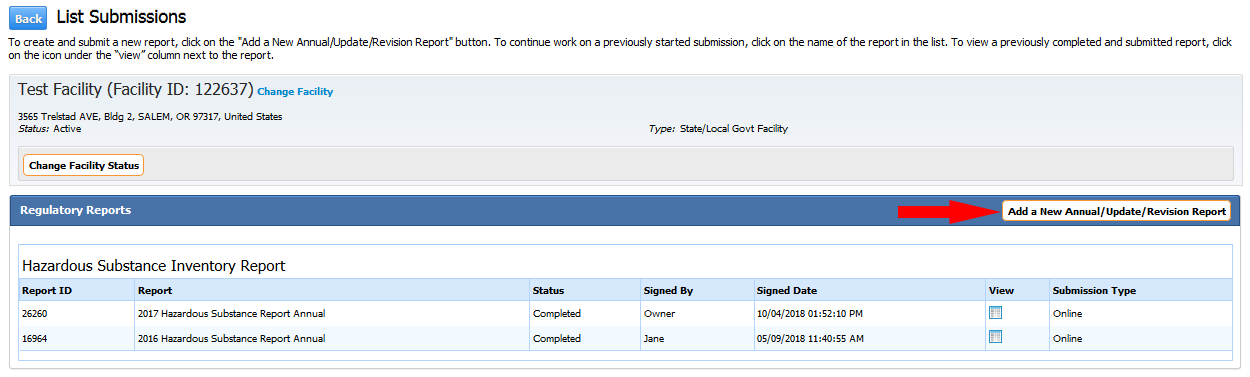Viewport: 1250px width, 377px height.
Task: Select the Report column header
Action: coord(155,291)
